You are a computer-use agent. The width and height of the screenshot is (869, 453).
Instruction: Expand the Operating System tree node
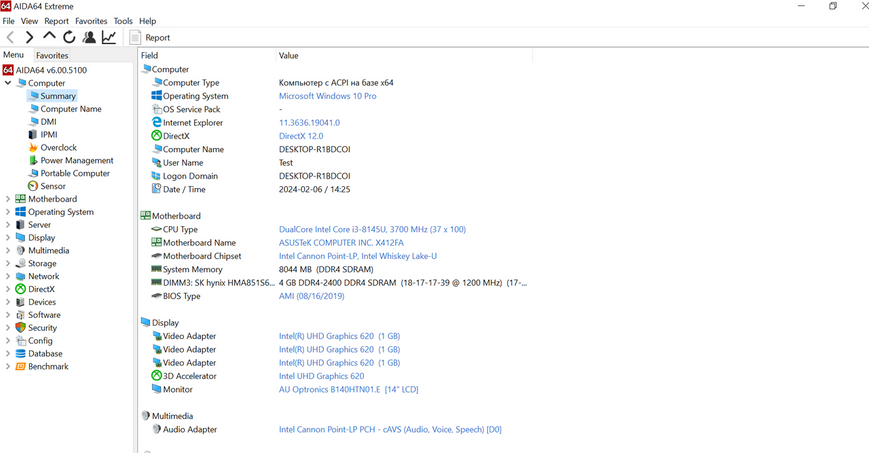pos(8,212)
